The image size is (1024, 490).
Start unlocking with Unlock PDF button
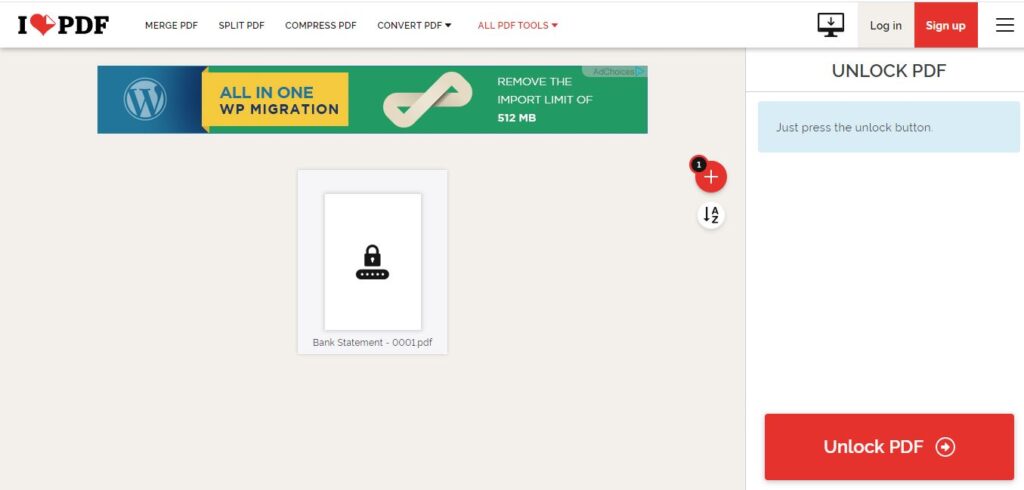889,447
